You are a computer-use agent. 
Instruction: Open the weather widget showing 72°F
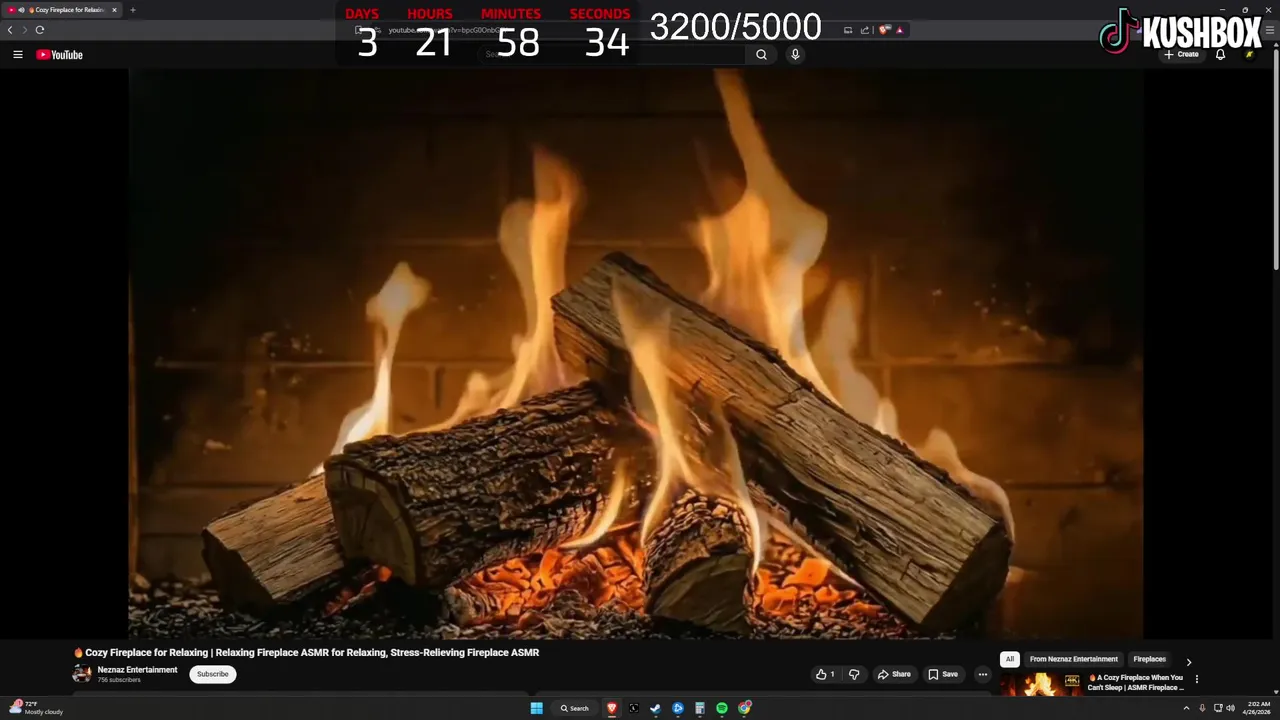[38, 708]
